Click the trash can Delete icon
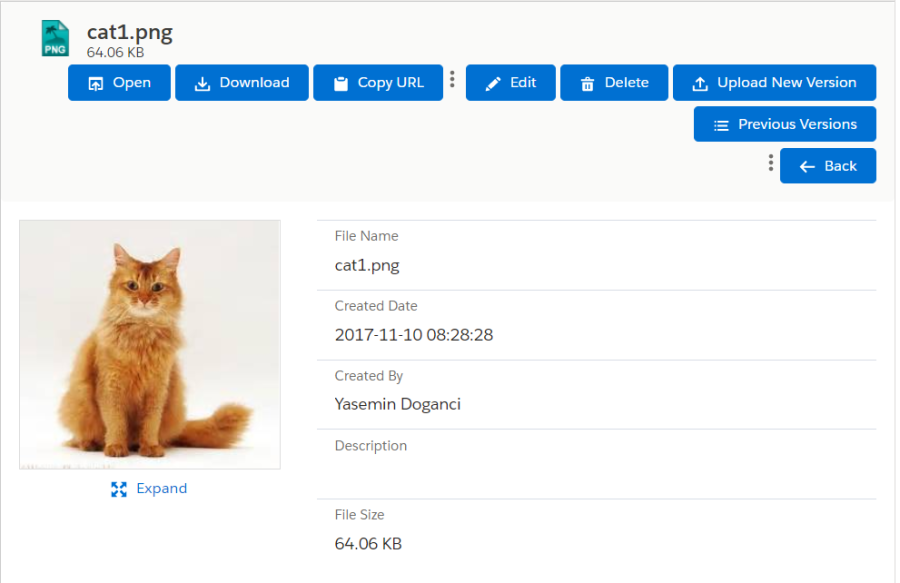 coord(587,84)
